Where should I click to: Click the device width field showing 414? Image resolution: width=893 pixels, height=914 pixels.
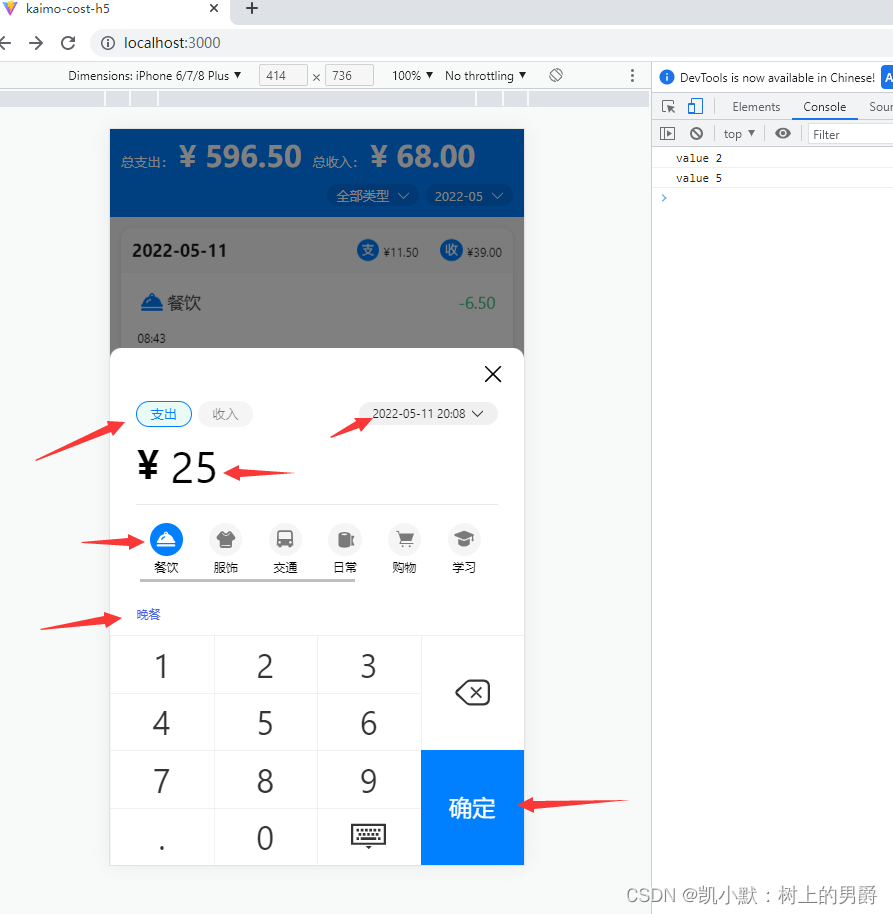point(283,75)
